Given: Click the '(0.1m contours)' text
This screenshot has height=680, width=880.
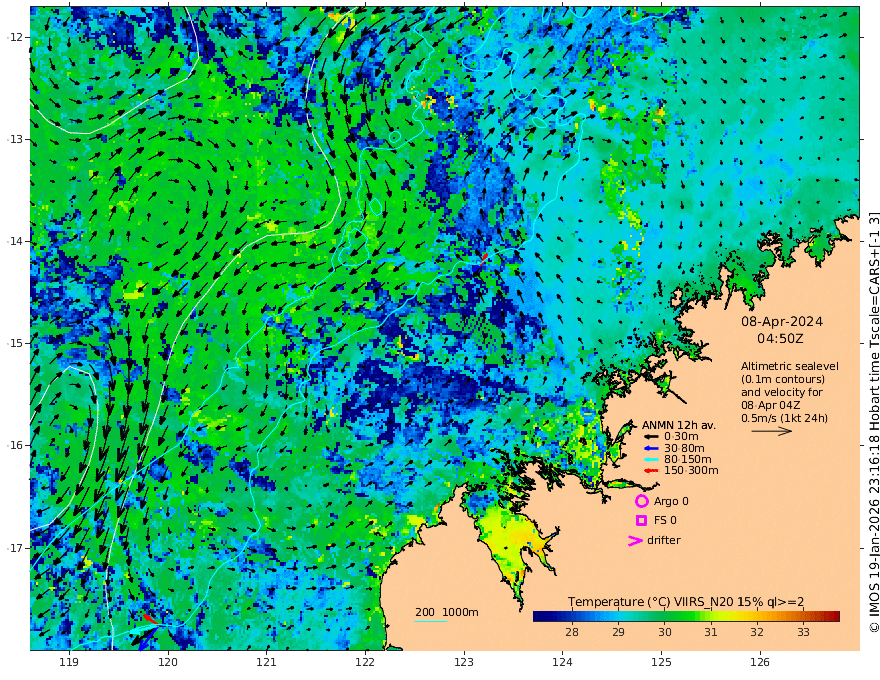Looking at the screenshot, I should coord(782,379).
